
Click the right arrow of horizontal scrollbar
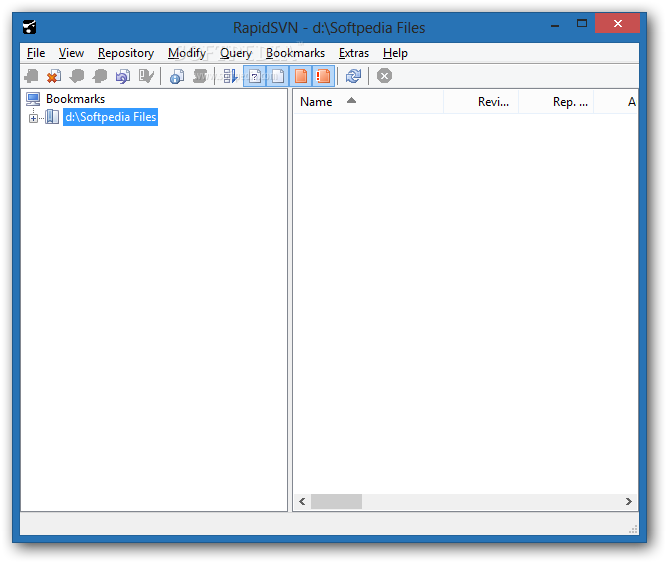pyautogui.click(x=629, y=502)
